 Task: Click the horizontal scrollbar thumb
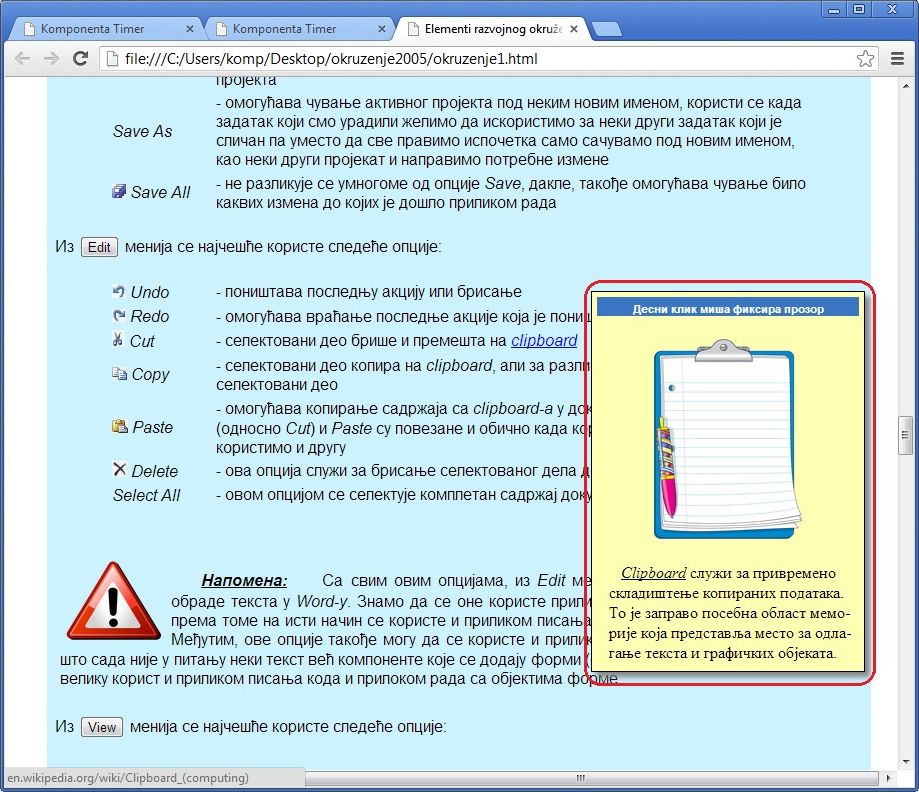(591, 778)
